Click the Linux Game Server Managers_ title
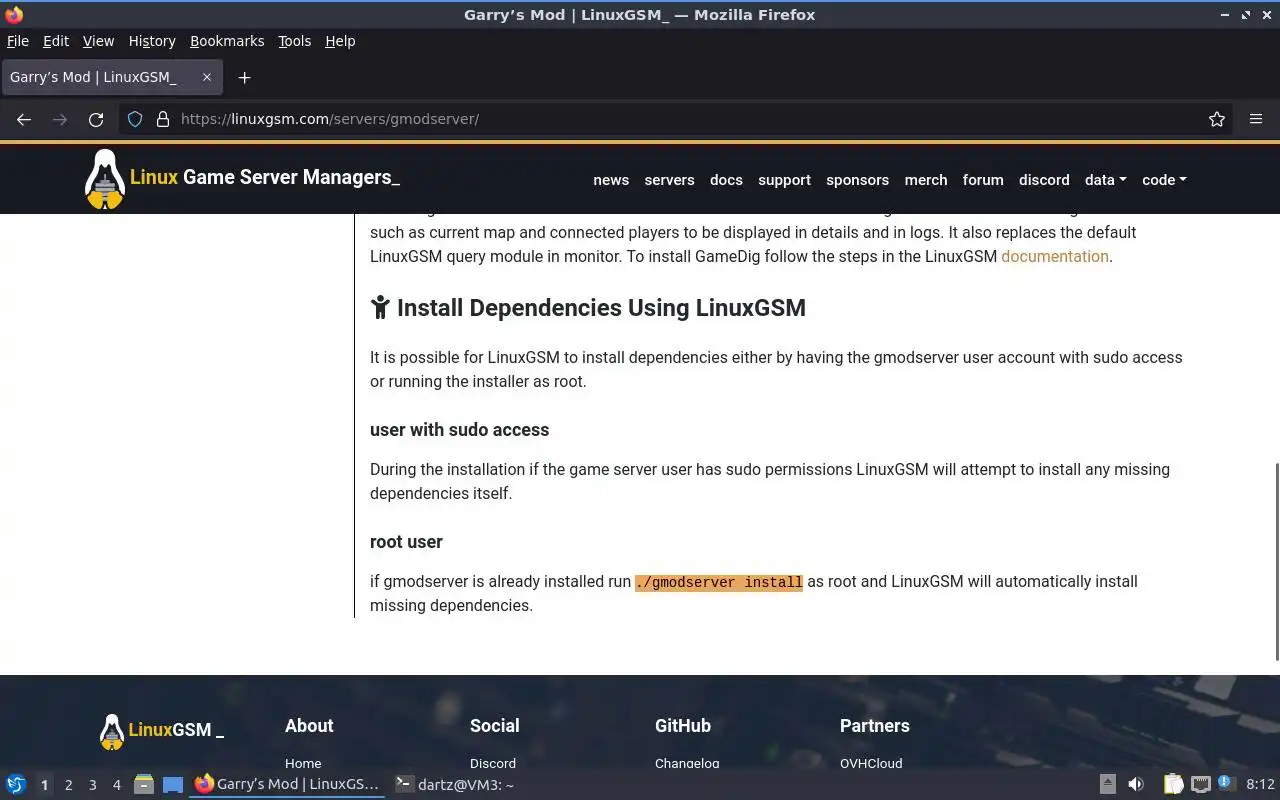Viewport: 1280px width, 800px height. pos(265,177)
